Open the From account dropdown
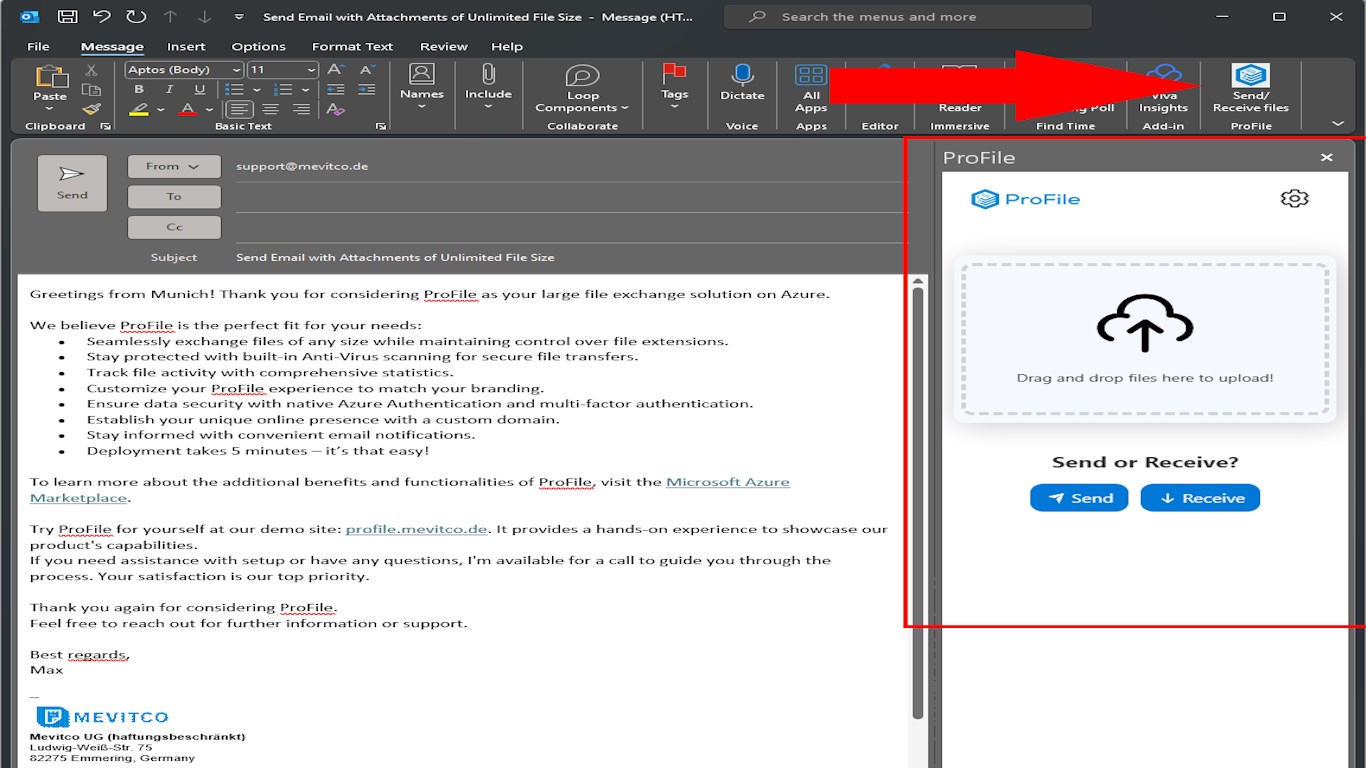Screen dimensions: 1366x768 (174, 167)
